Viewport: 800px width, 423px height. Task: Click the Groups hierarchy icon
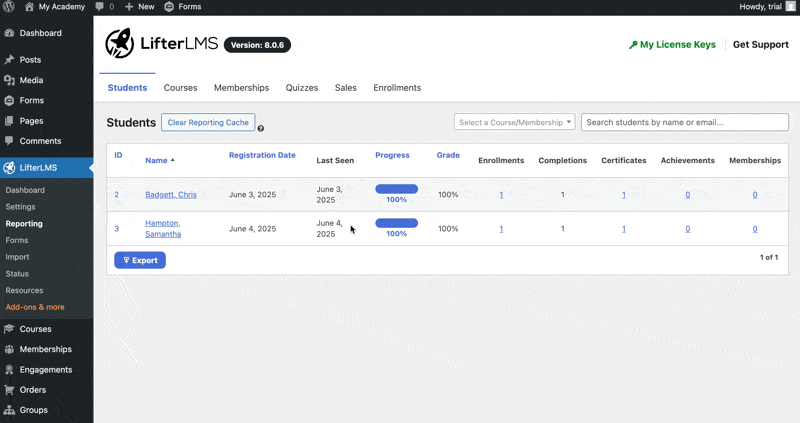click(x=9, y=410)
